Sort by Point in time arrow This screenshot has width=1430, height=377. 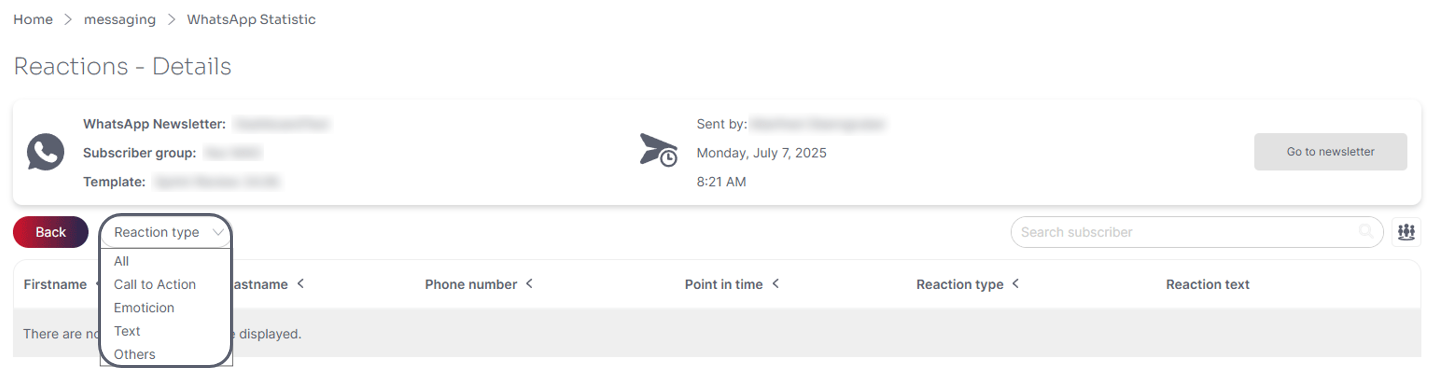(775, 284)
